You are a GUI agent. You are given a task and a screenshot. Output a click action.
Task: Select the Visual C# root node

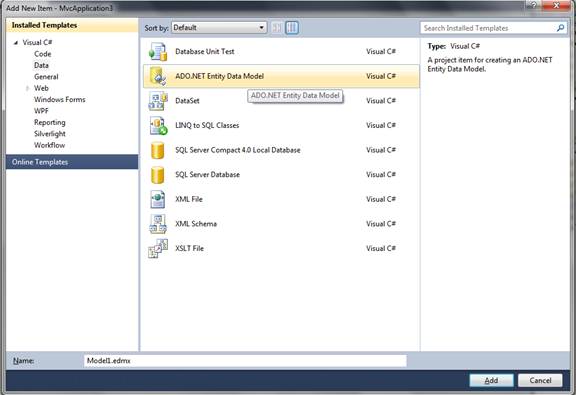tap(37, 43)
